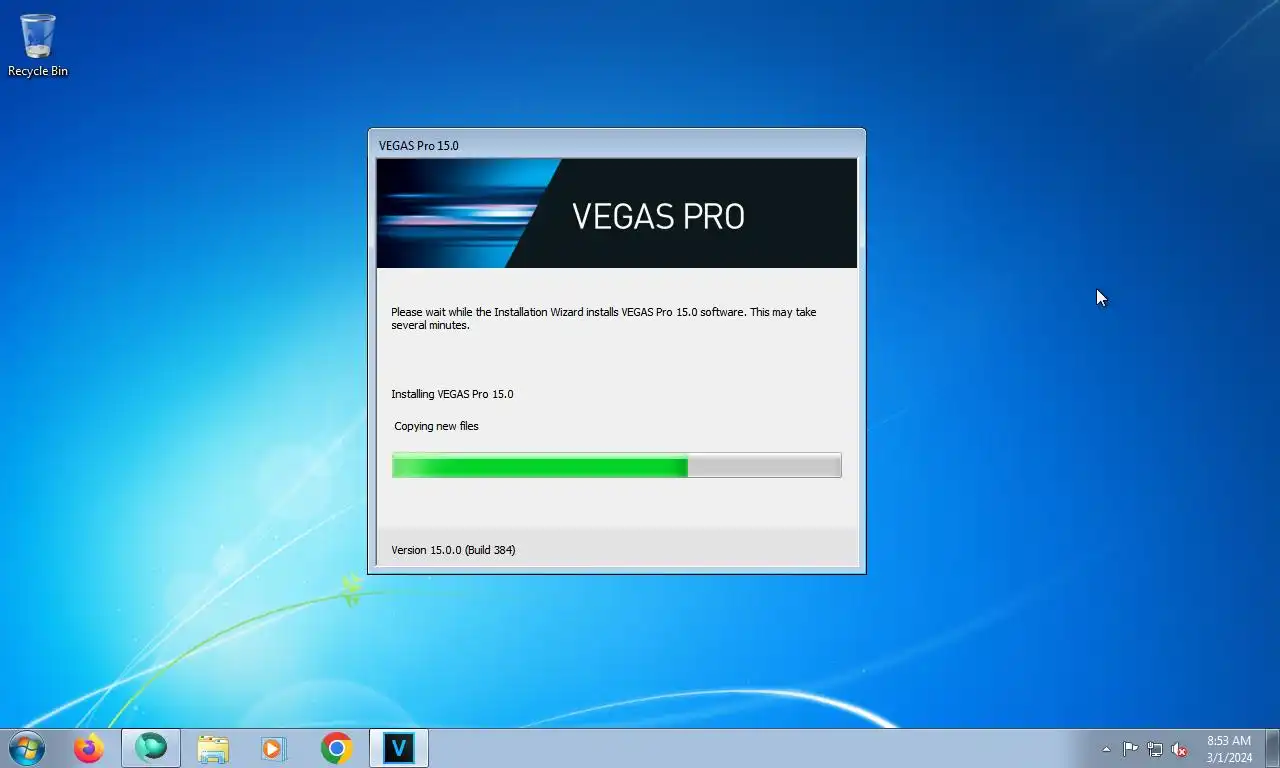Click the VEGAS Pro 15.0 title bar

pyautogui.click(x=617, y=145)
